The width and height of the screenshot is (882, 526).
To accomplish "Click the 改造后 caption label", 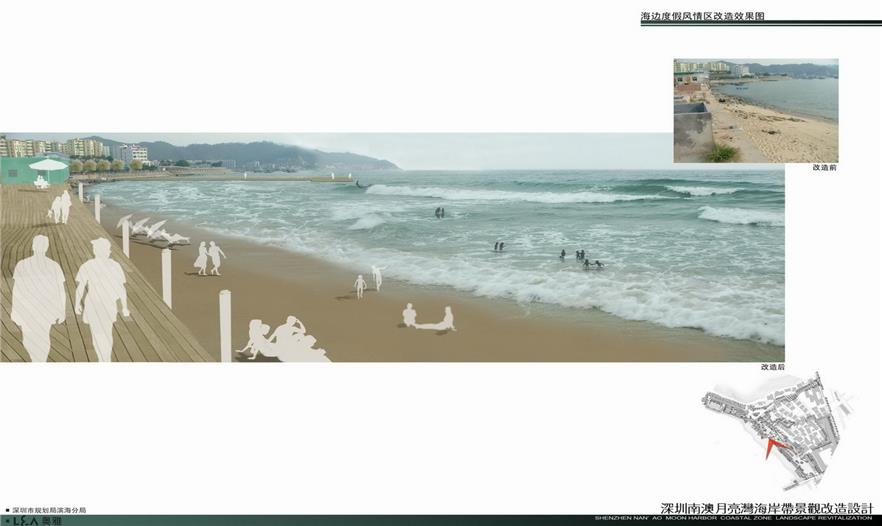I will point(772,367).
